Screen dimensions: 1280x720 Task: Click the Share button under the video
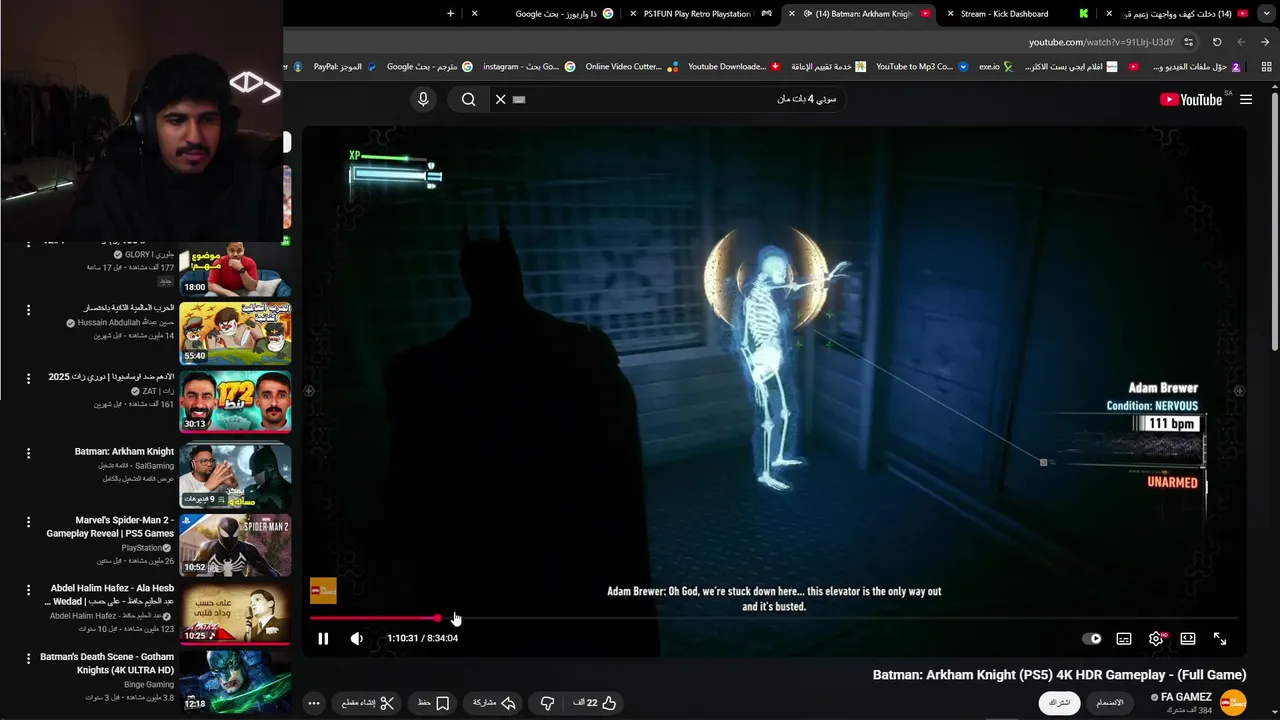coord(493,703)
